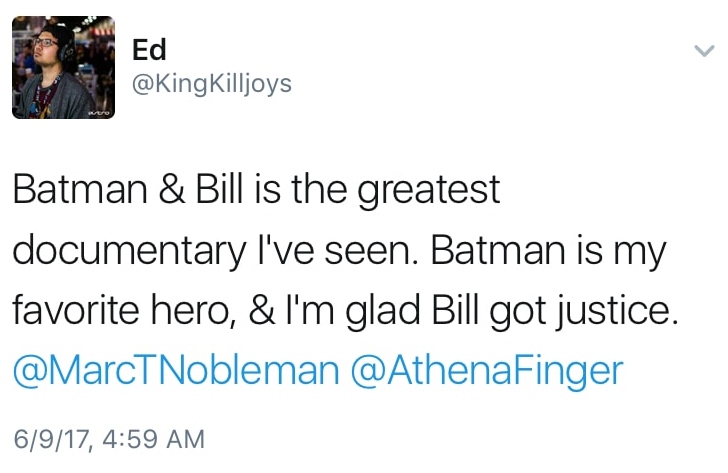Visit the @MarcTNobleman mention
This screenshot has height=473, width=728.
pyautogui.click(x=175, y=371)
